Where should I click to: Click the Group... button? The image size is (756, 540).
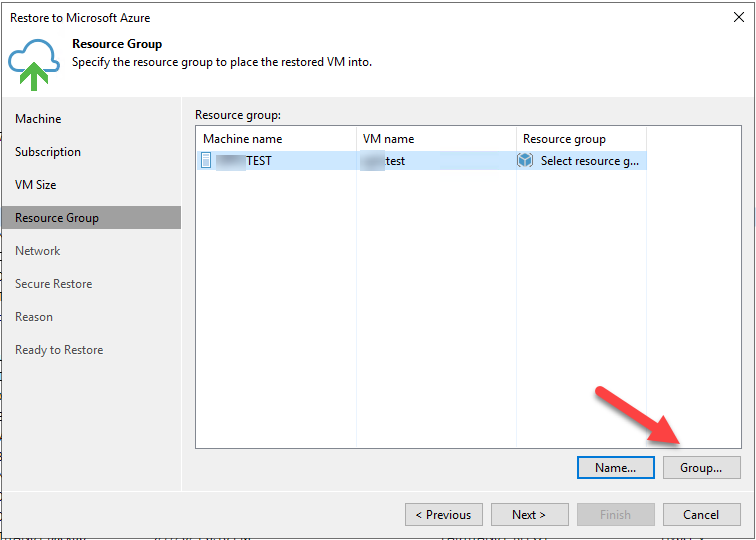[x=702, y=468]
